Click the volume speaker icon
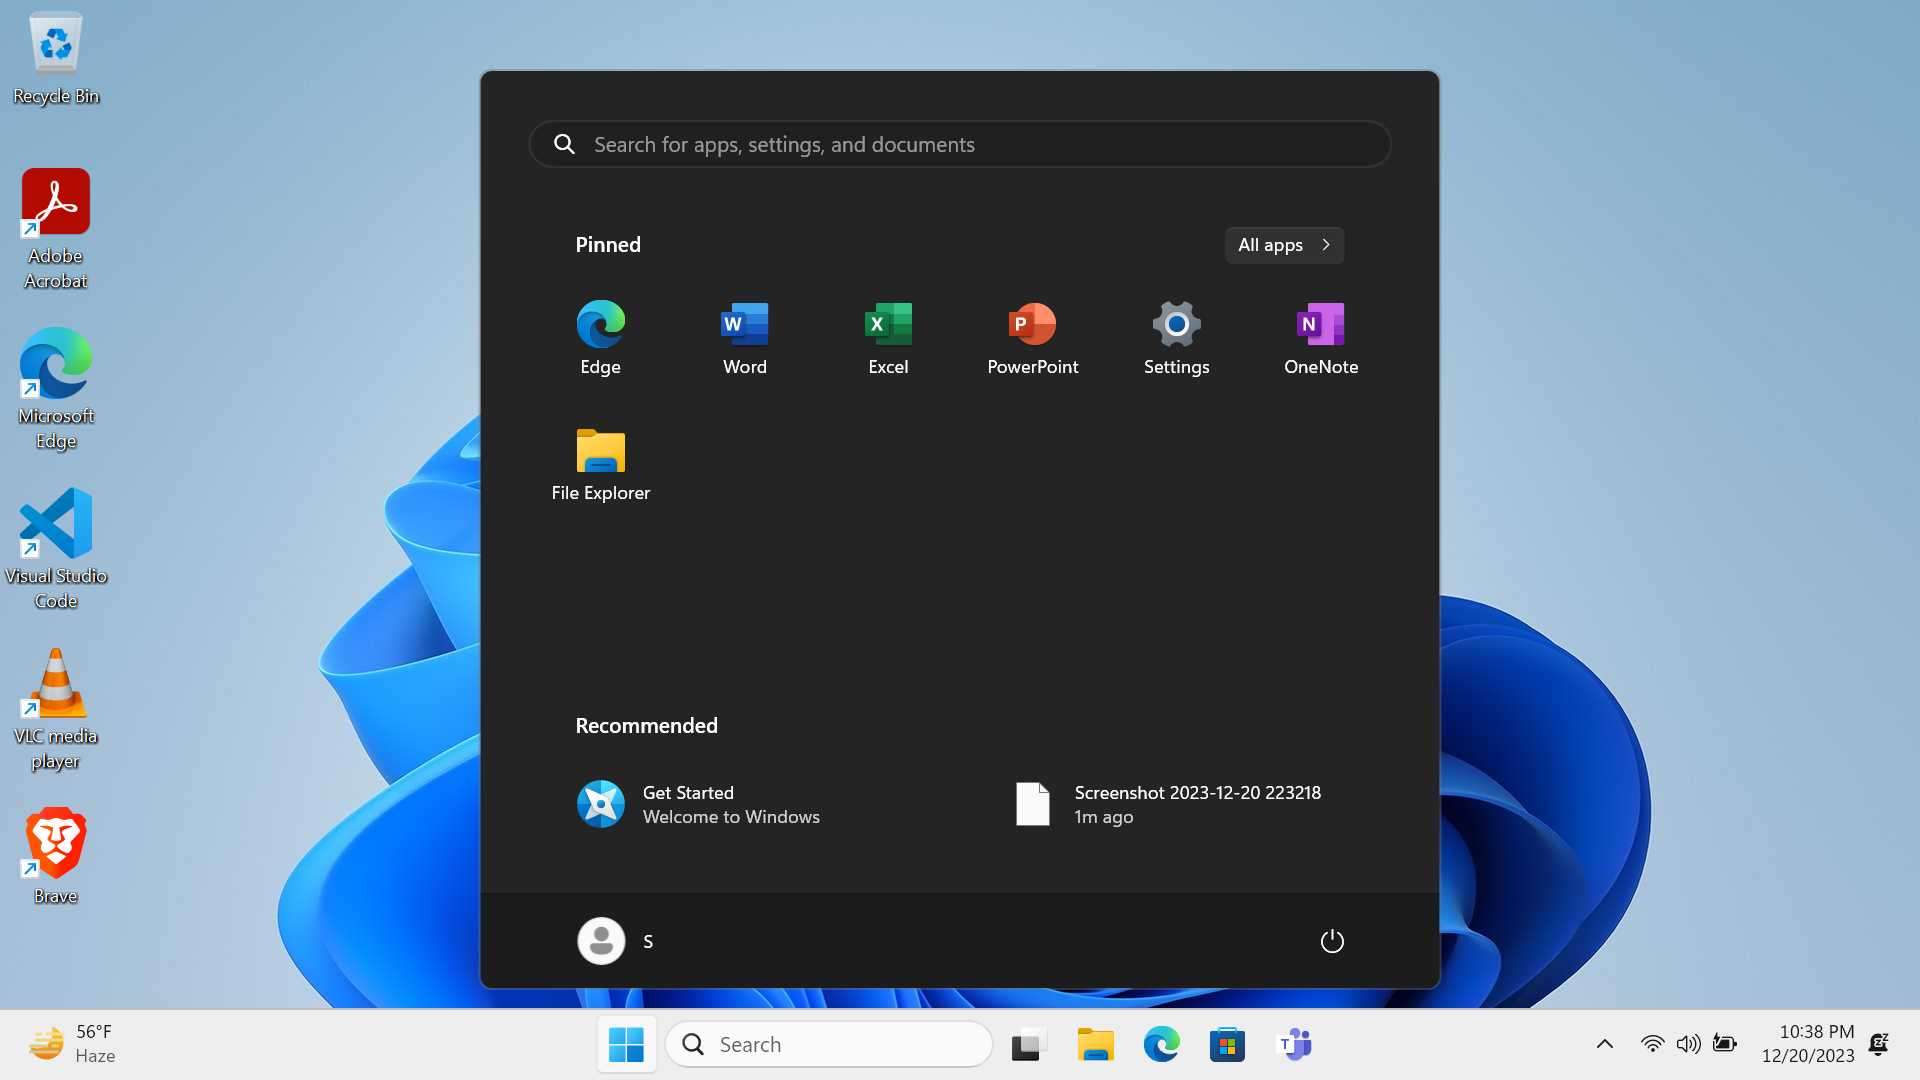Image resolution: width=1920 pixels, height=1080 pixels. coord(1688,1044)
